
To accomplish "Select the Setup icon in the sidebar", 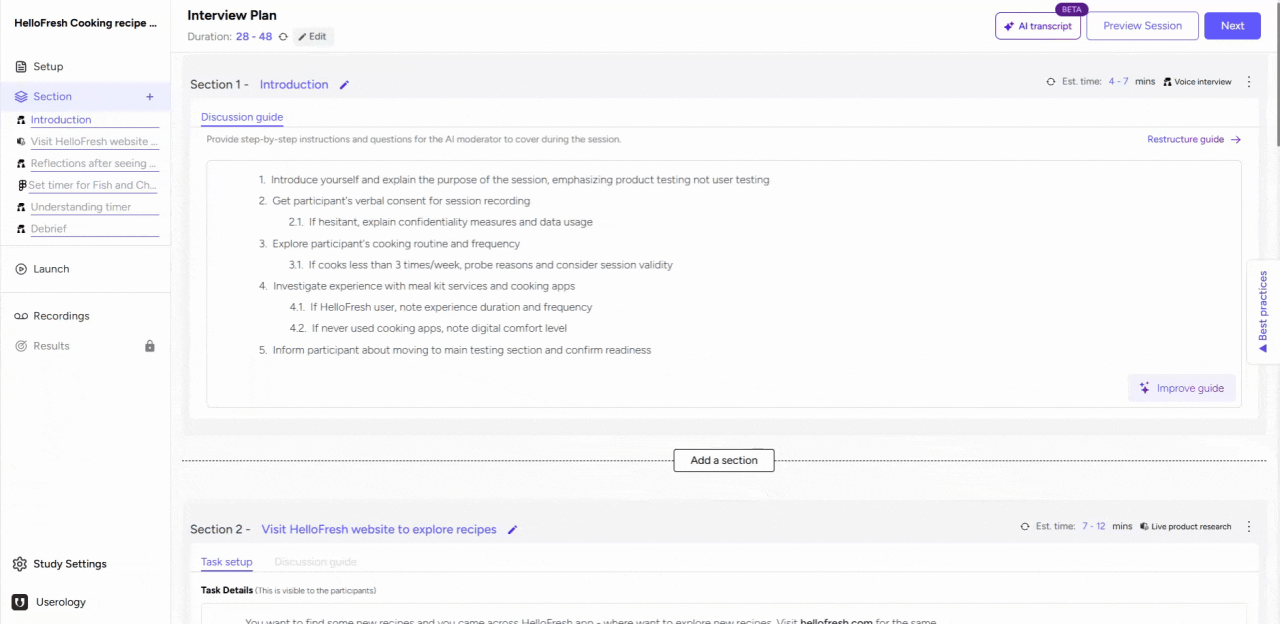I will [21, 66].
